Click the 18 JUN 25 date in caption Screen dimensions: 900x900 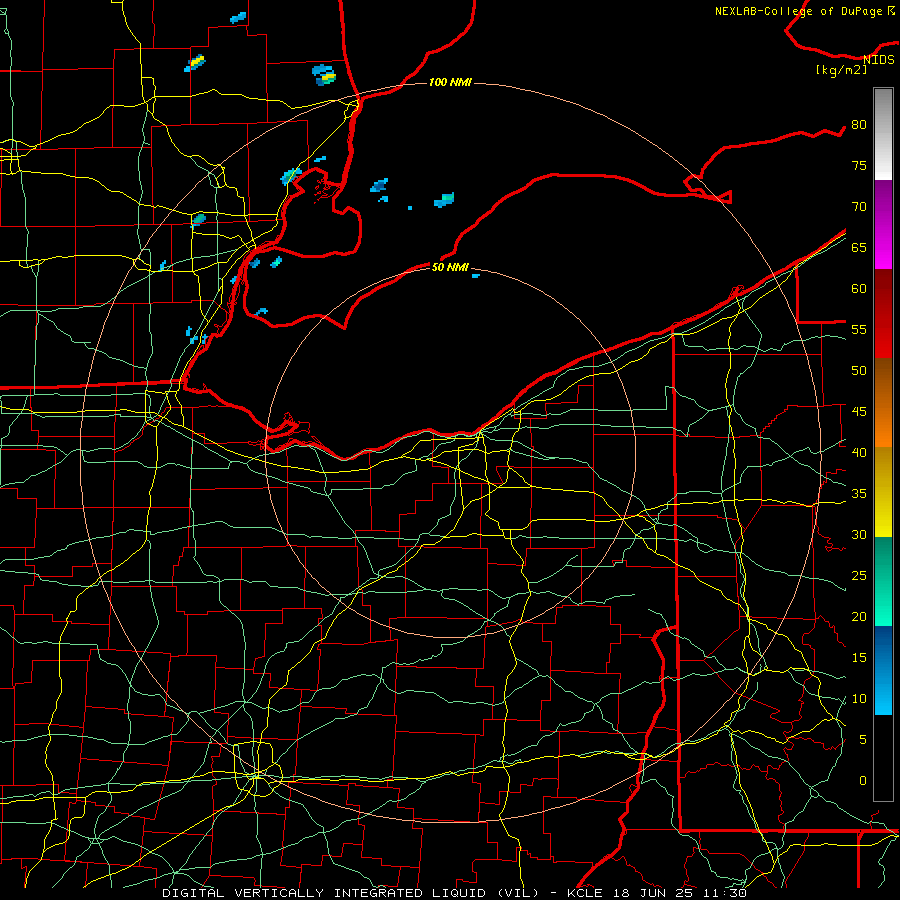pyautogui.click(x=655, y=893)
